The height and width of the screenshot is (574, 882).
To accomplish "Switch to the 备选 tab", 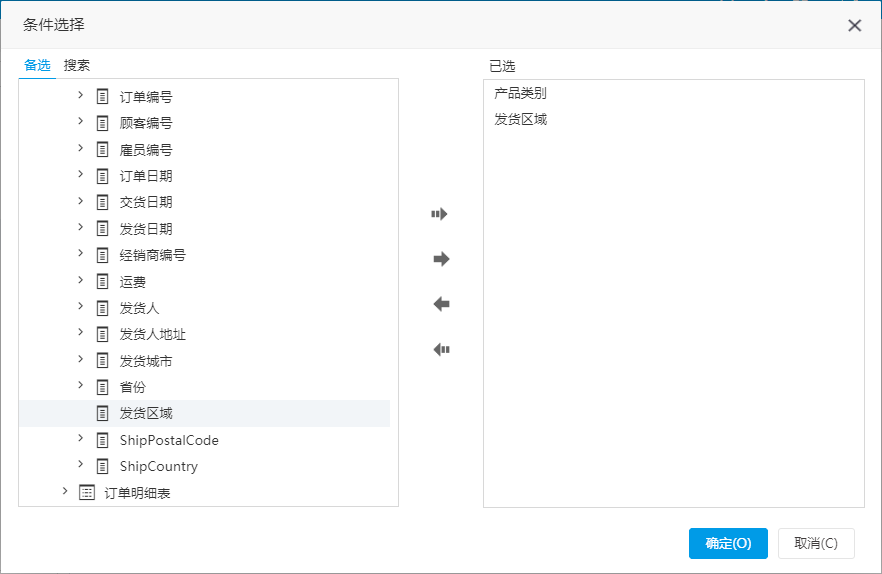I will point(37,65).
